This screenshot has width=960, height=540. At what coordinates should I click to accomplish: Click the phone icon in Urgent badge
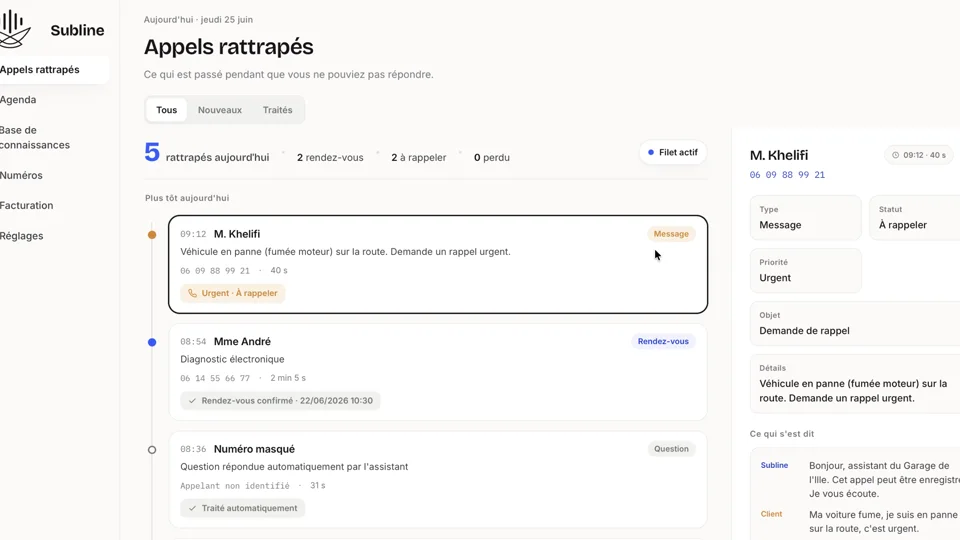[x=192, y=293]
